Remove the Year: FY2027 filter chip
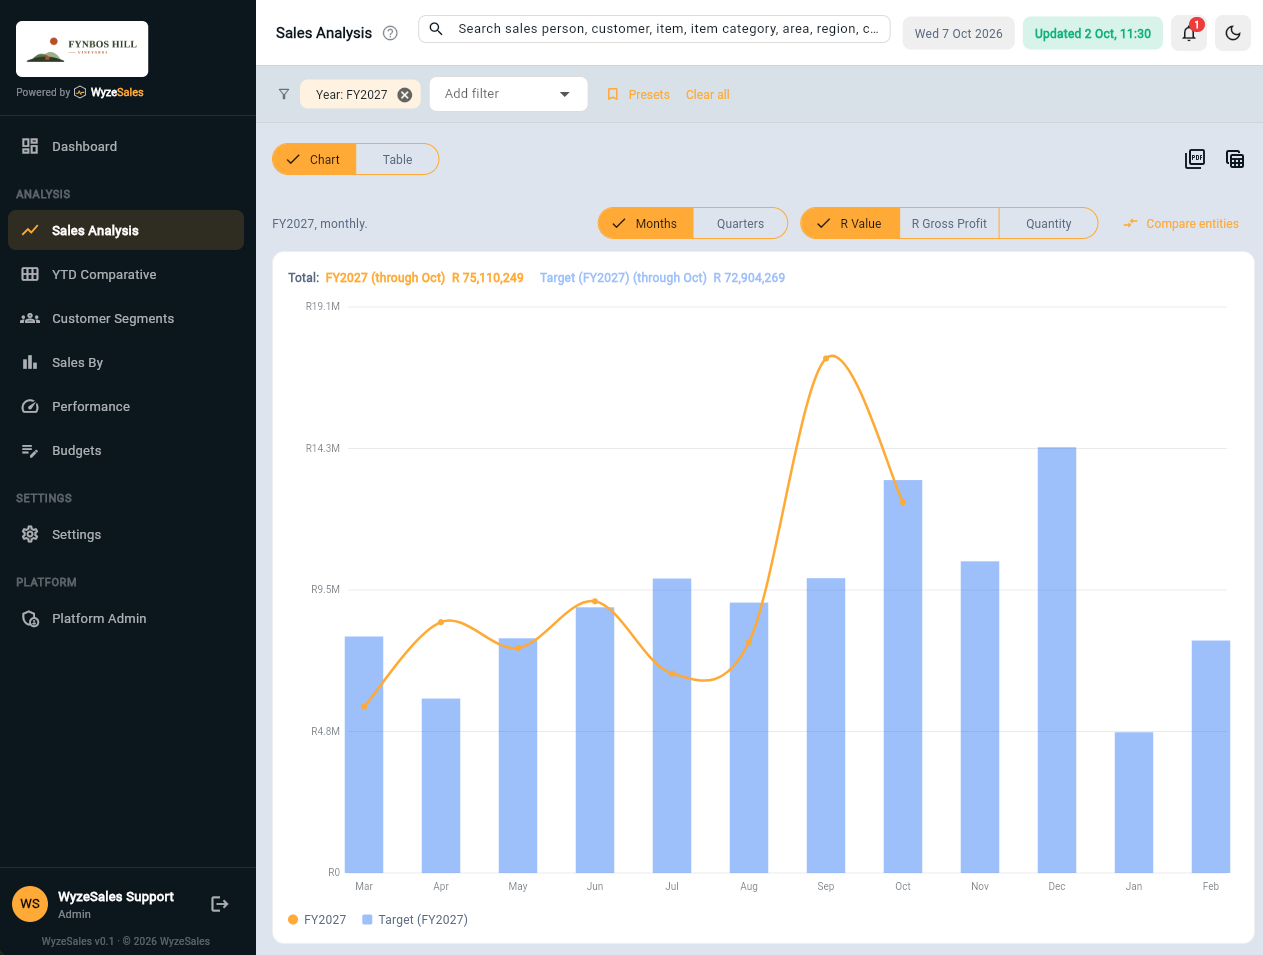The image size is (1263, 955). coord(405,95)
